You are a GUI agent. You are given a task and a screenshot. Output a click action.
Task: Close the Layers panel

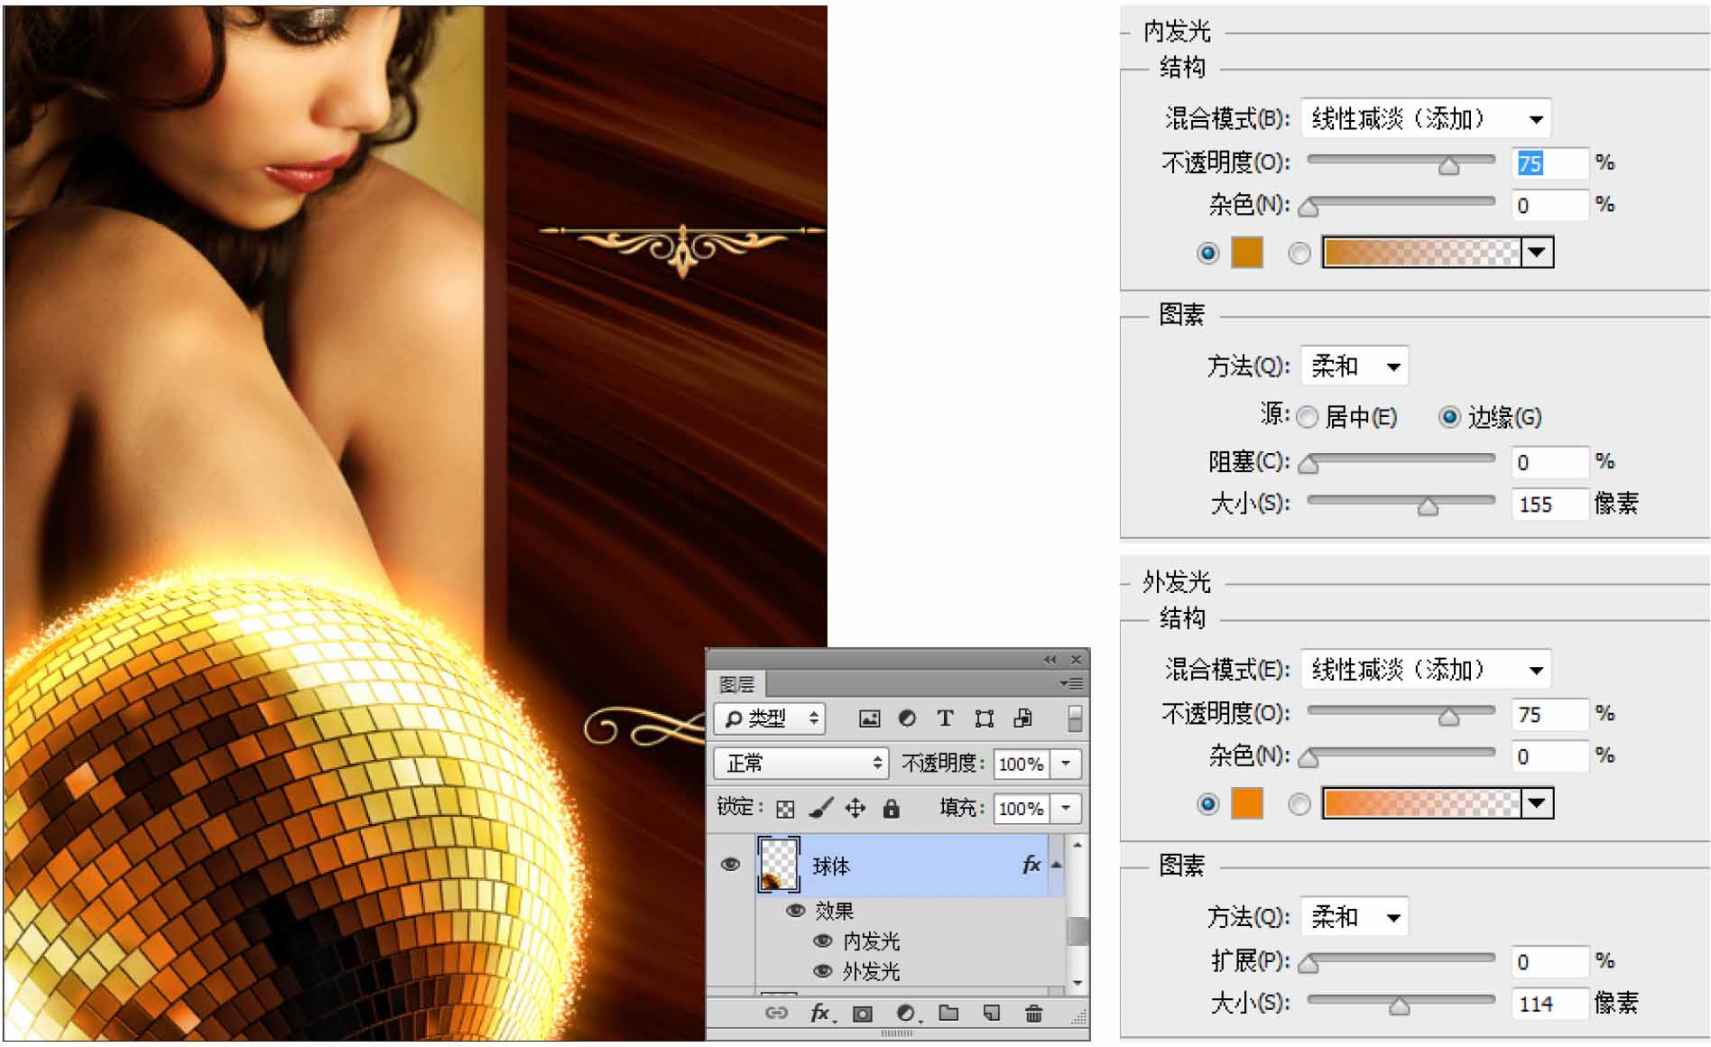coord(1076,659)
